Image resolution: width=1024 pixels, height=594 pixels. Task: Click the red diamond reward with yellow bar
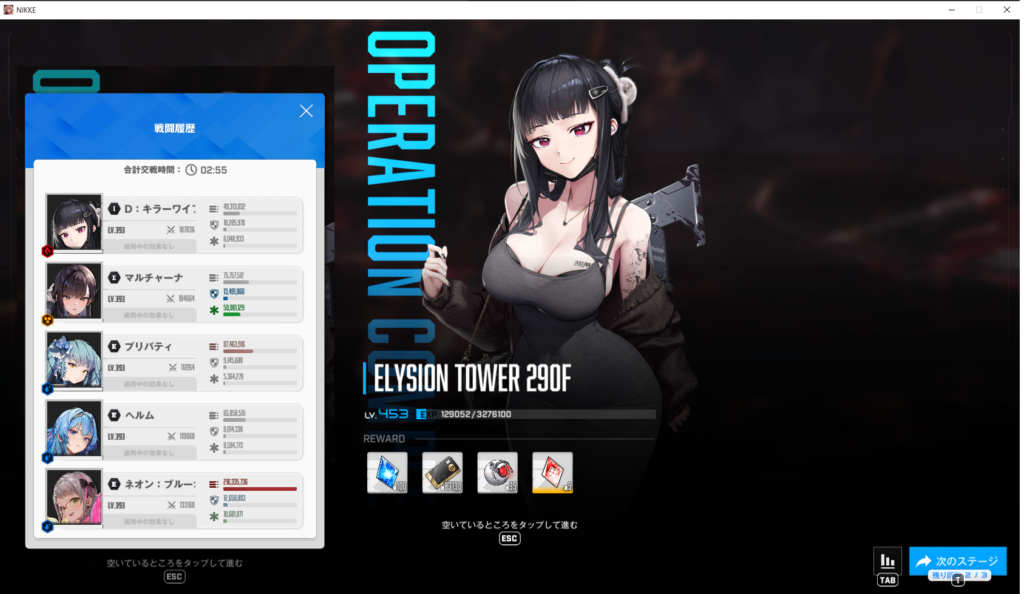coord(552,472)
